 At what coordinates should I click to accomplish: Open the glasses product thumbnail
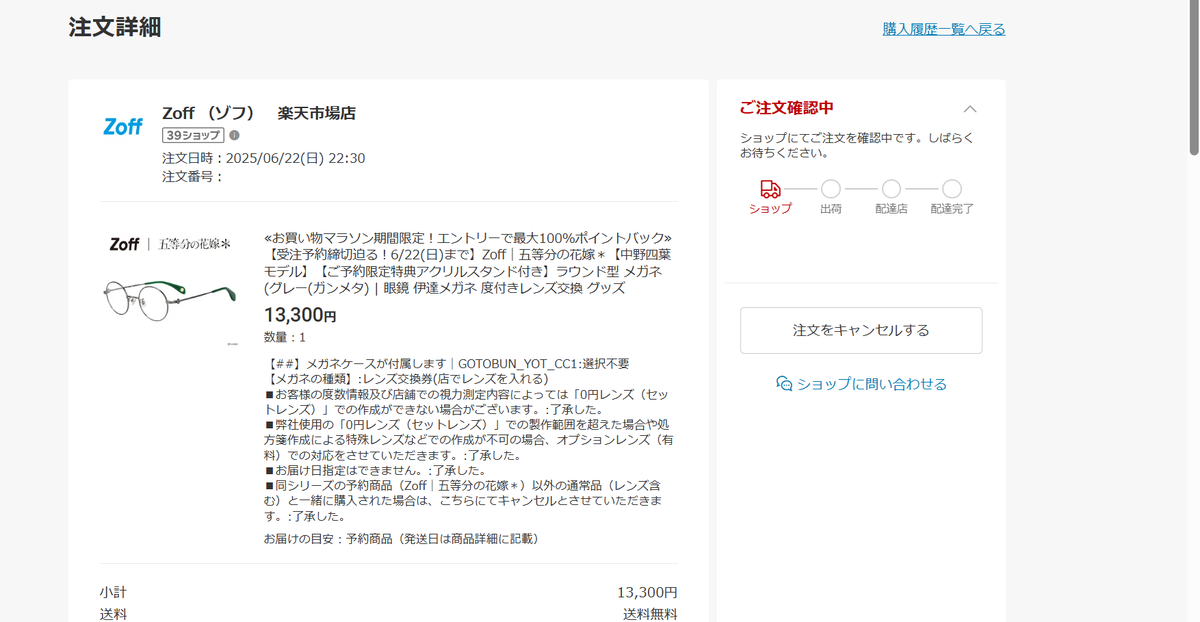click(170, 290)
